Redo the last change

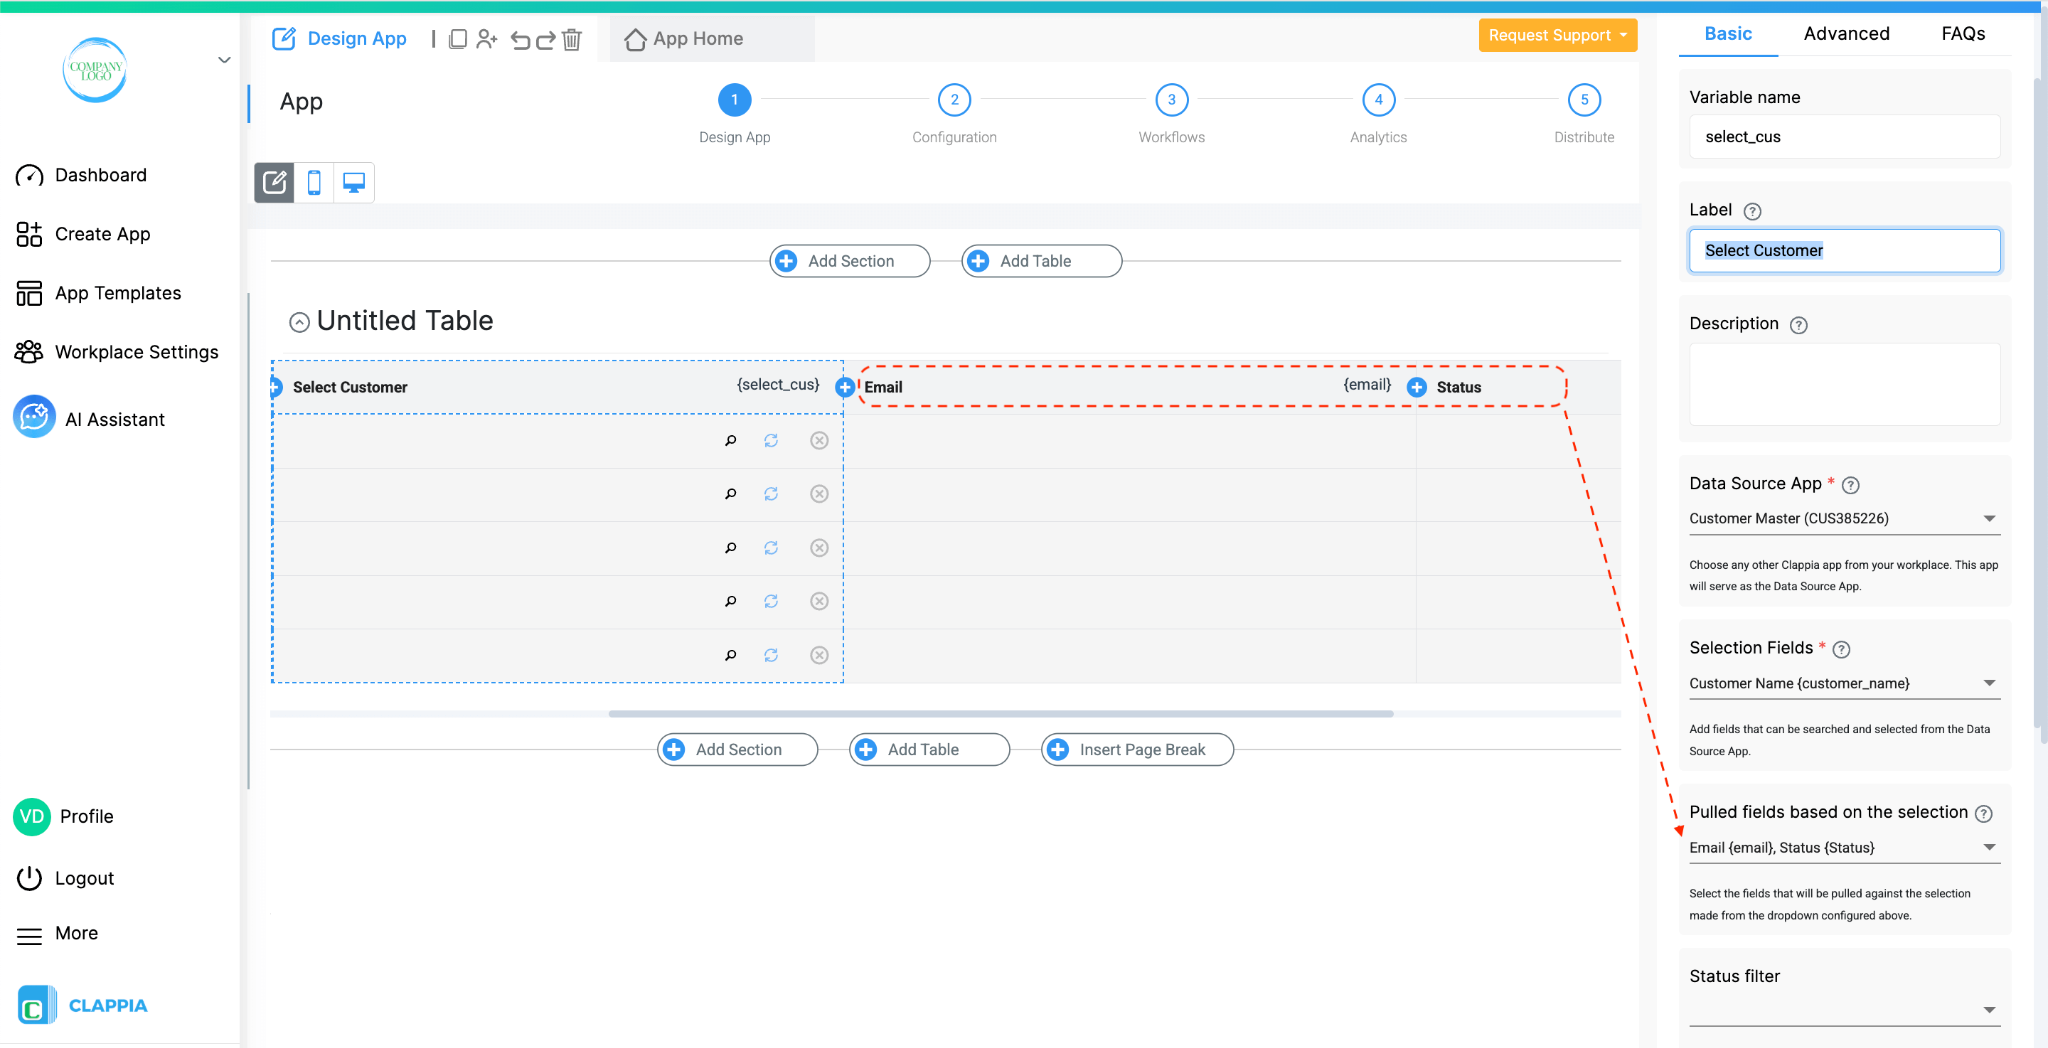(x=545, y=38)
